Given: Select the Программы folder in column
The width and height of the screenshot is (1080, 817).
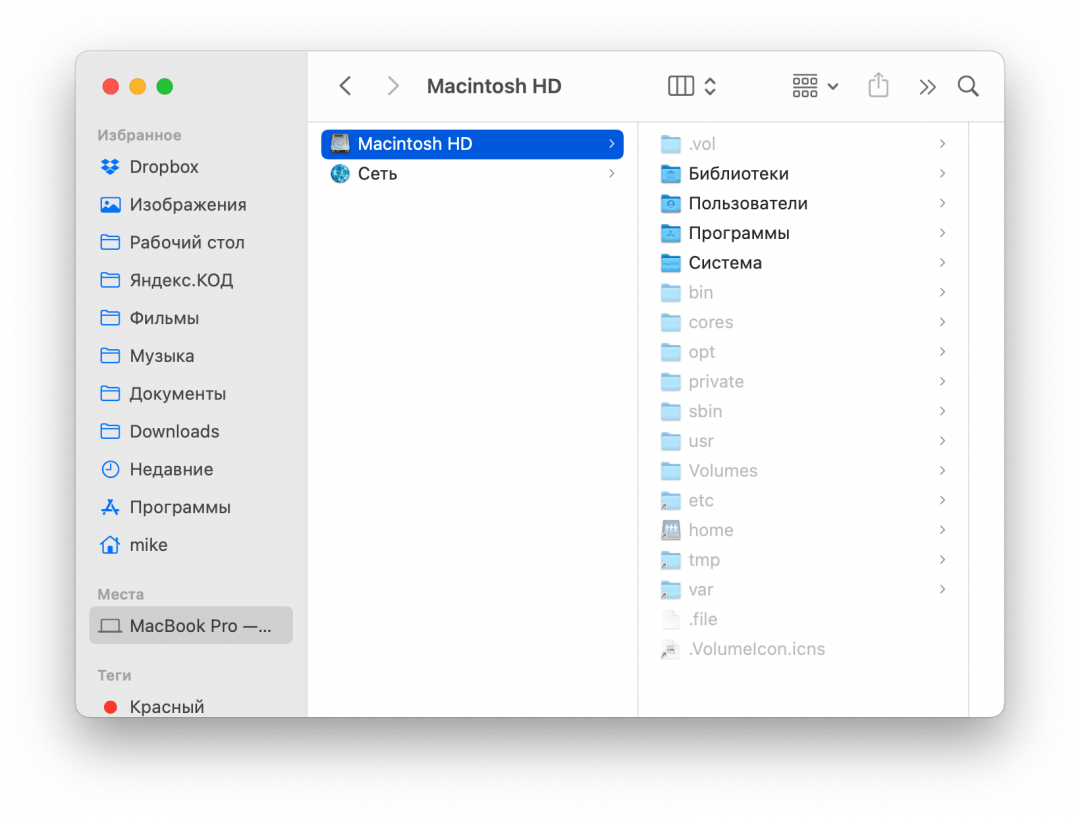Looking at the screenshot, I should (x=738, y=233).
